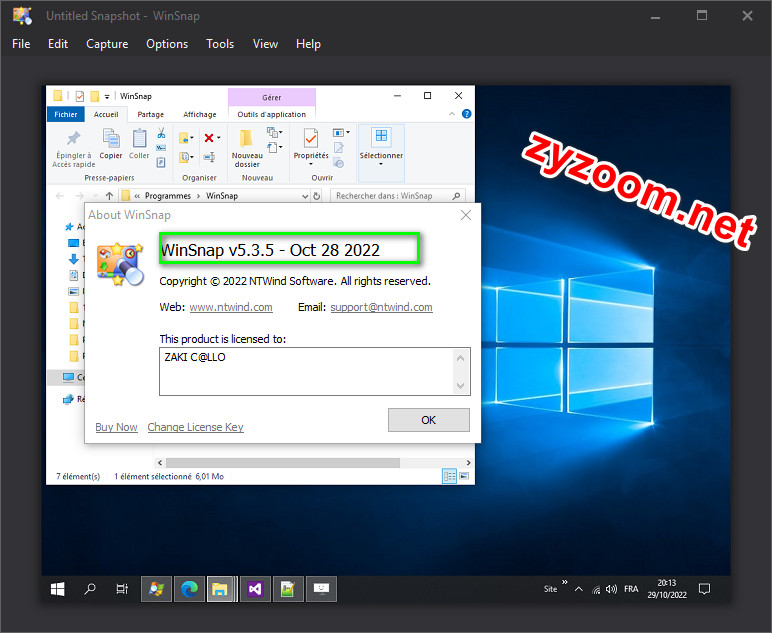The height and width of the screenshot is (633, 772).
Task: Click the Épingler à Accès rapide pin icon
Action: tap(74, 138)
